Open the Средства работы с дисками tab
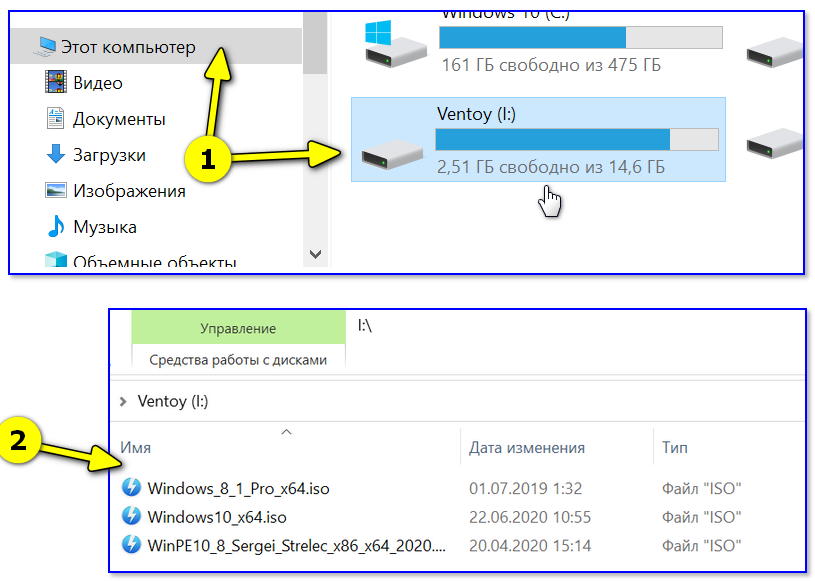The width and height of the screenshot is (815, 581). pos(238,360)
